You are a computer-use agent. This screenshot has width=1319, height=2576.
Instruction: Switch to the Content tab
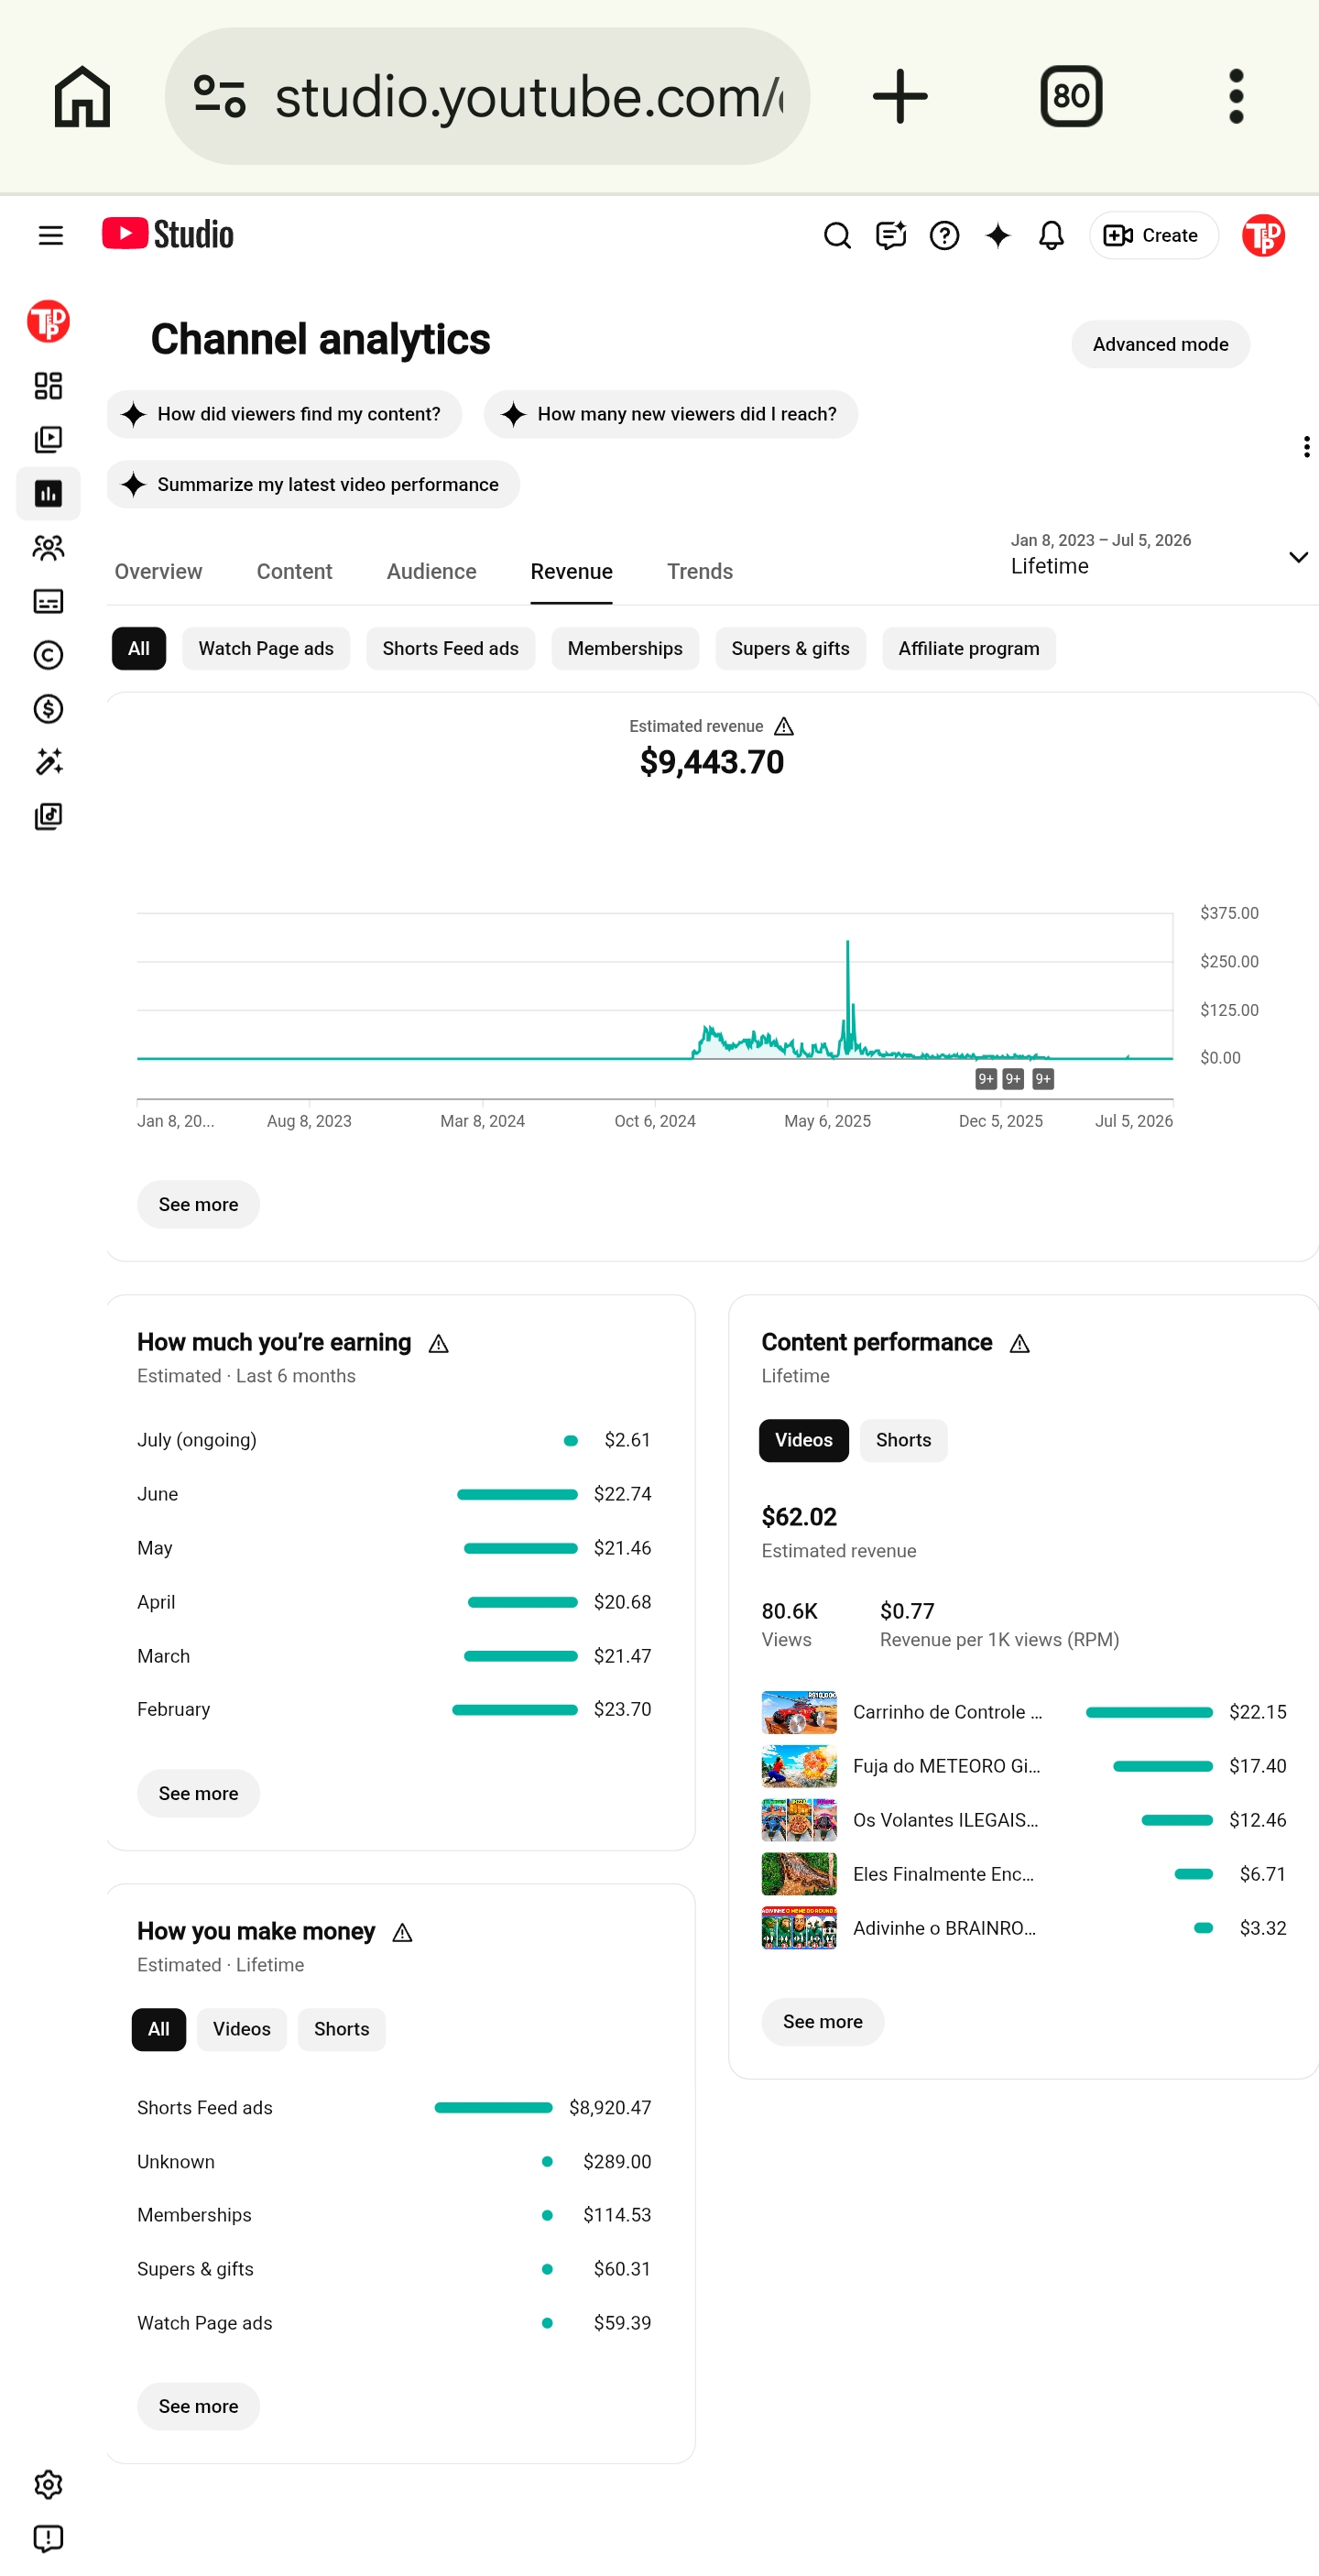(x=294, y=571)
